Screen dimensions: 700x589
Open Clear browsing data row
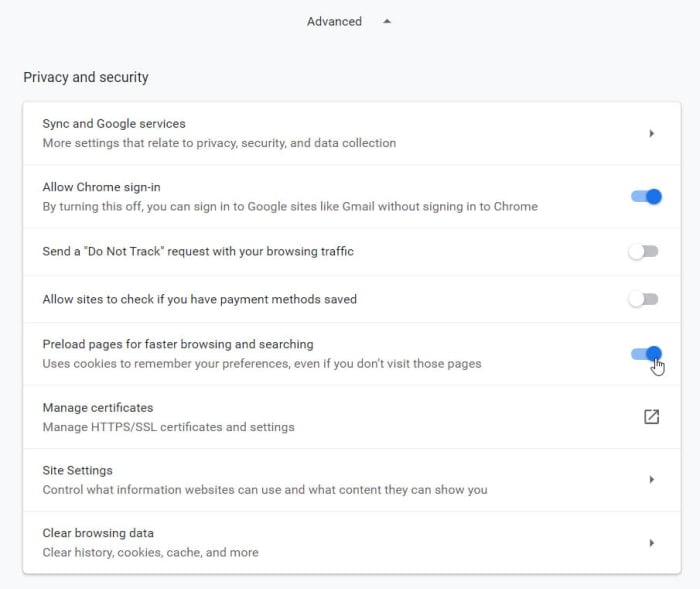[352, 543]
